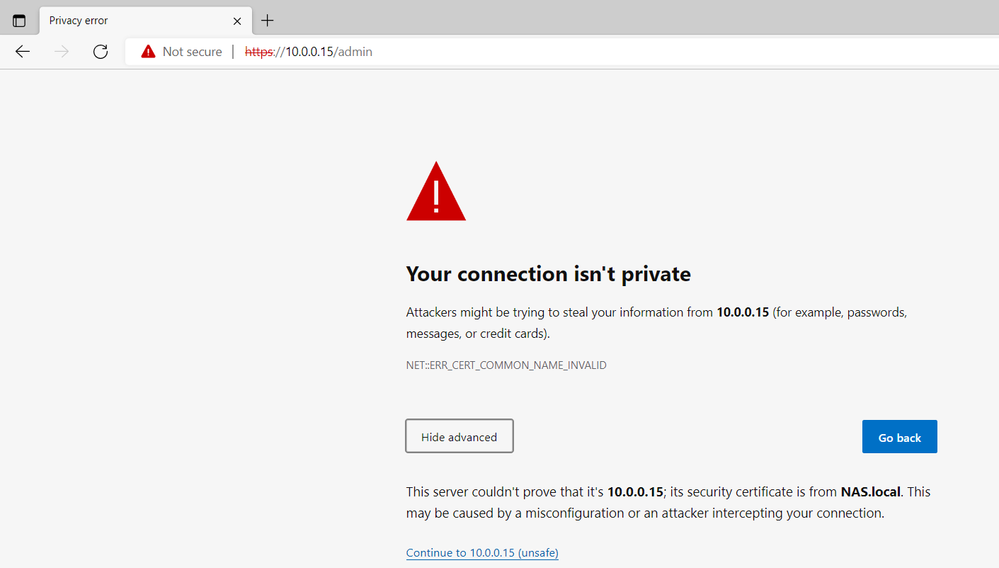Screen dimensions: 999x568
Task: Refresh the page with reload icon
Action: click(x=100, y=52)
